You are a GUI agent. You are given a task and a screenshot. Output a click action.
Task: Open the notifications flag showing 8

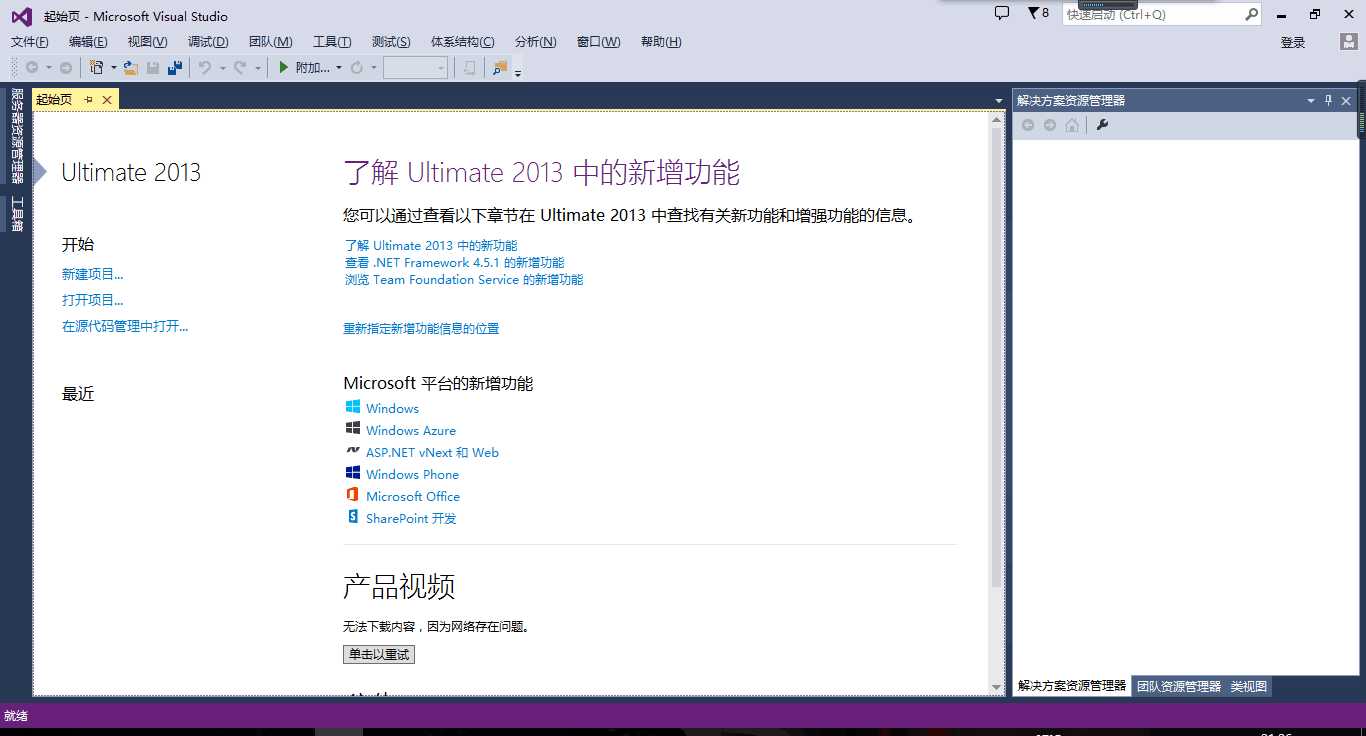(1038, 13)
